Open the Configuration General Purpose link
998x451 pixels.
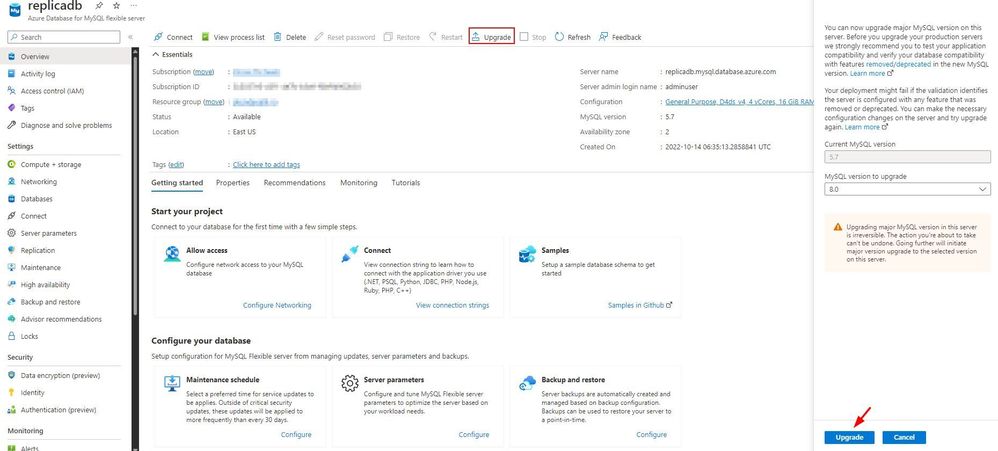(740, 102)
